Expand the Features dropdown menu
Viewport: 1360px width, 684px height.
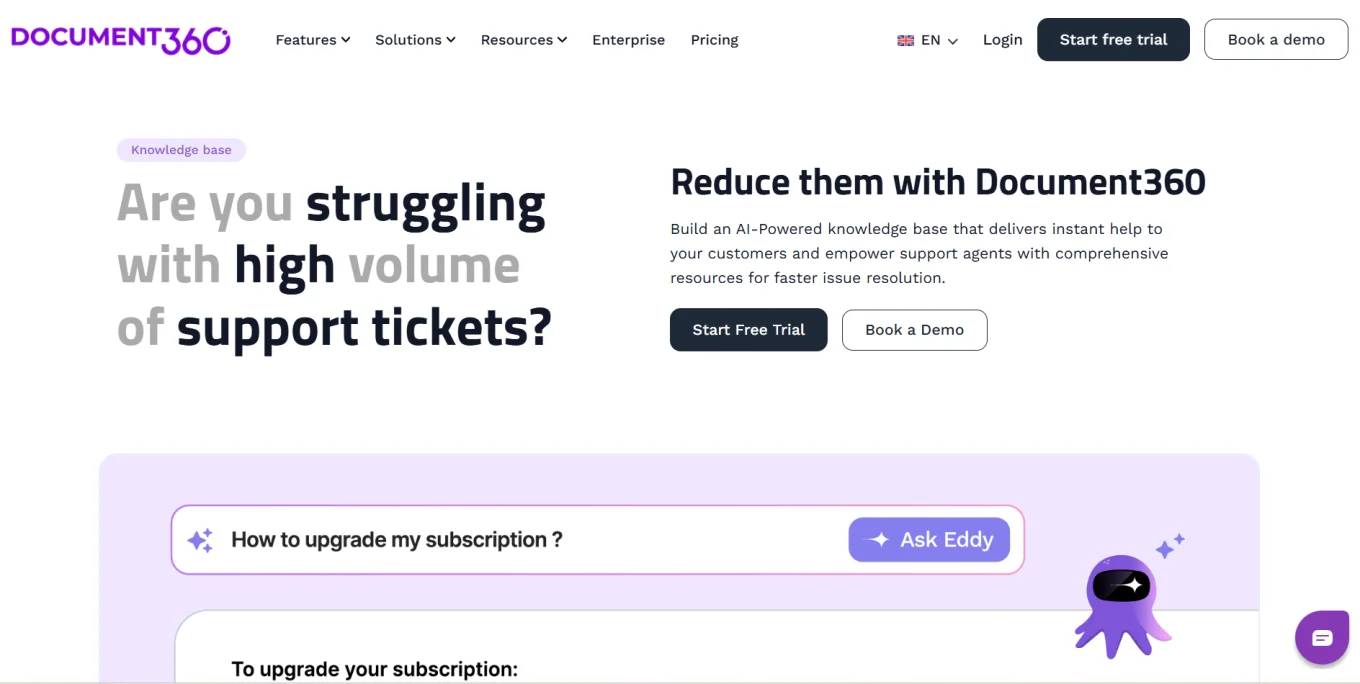pyautogui.click(x=313, y=40)
